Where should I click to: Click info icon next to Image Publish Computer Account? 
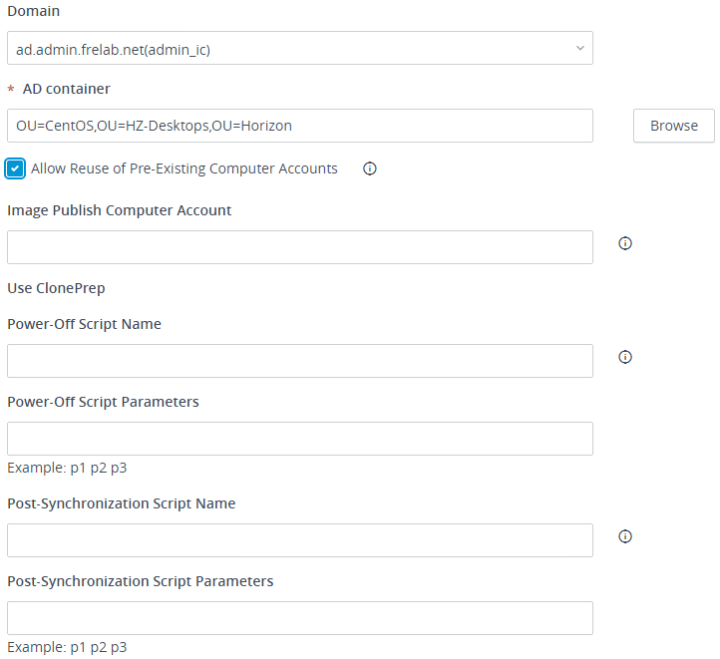pos(625,243)
